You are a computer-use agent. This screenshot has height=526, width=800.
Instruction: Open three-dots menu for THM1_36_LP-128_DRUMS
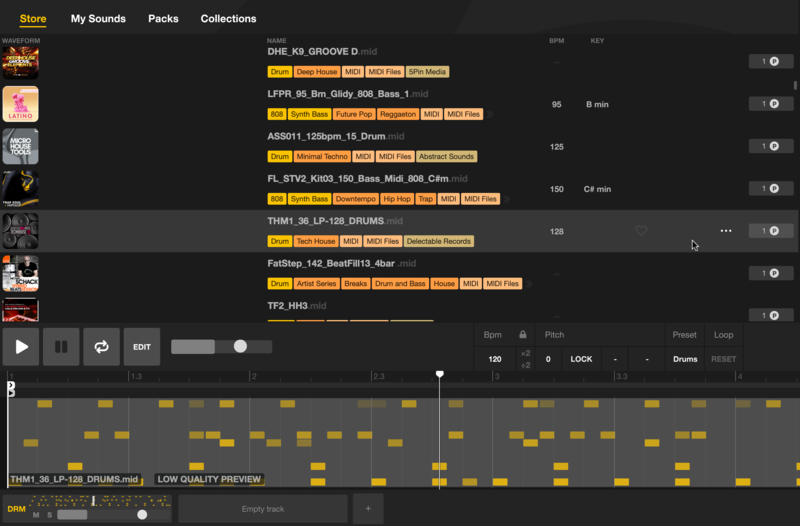[726, 231]
